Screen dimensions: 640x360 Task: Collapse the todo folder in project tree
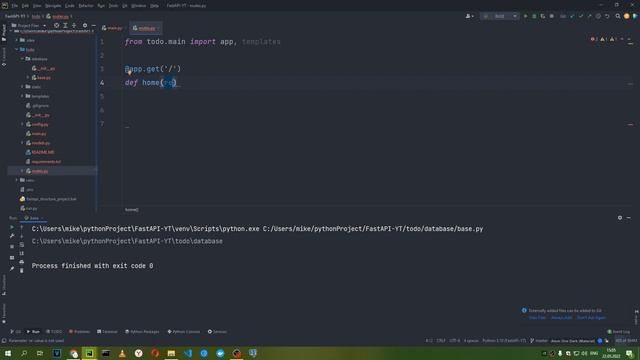(x=17, y=49)
